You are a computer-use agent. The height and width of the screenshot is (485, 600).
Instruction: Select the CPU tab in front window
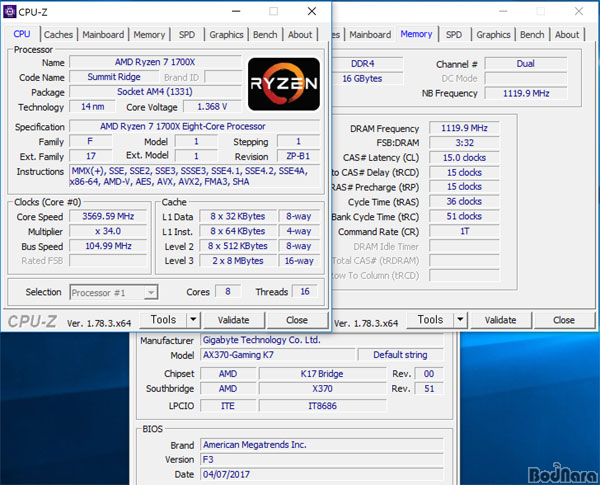(x=22, y=34)
